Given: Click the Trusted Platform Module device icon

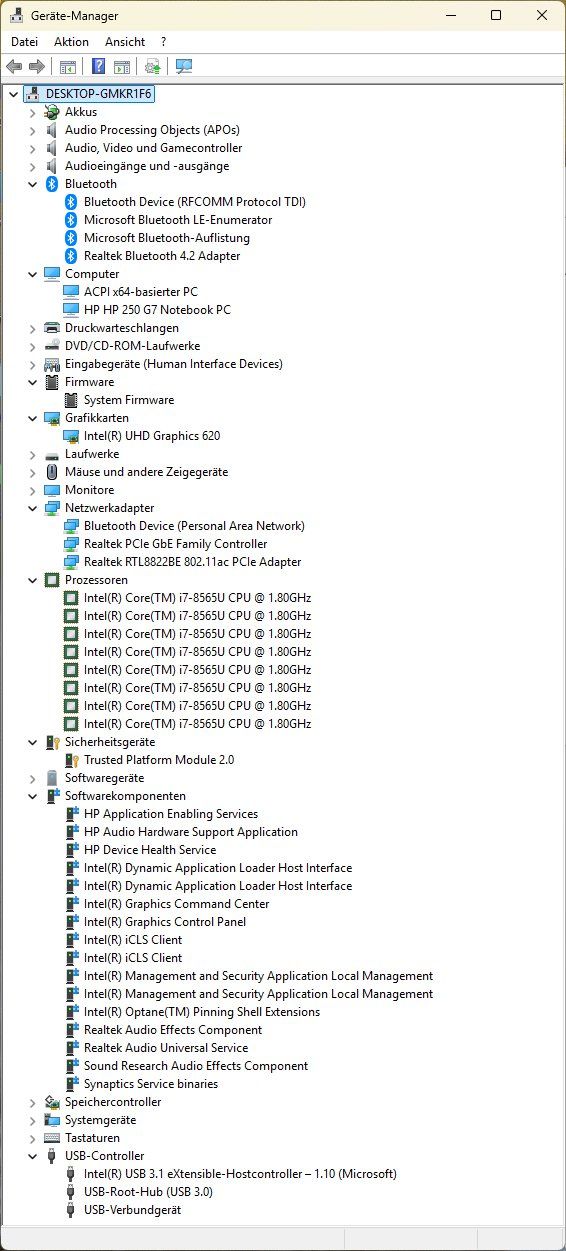Looking at the screenshot, I should (71, 760).
